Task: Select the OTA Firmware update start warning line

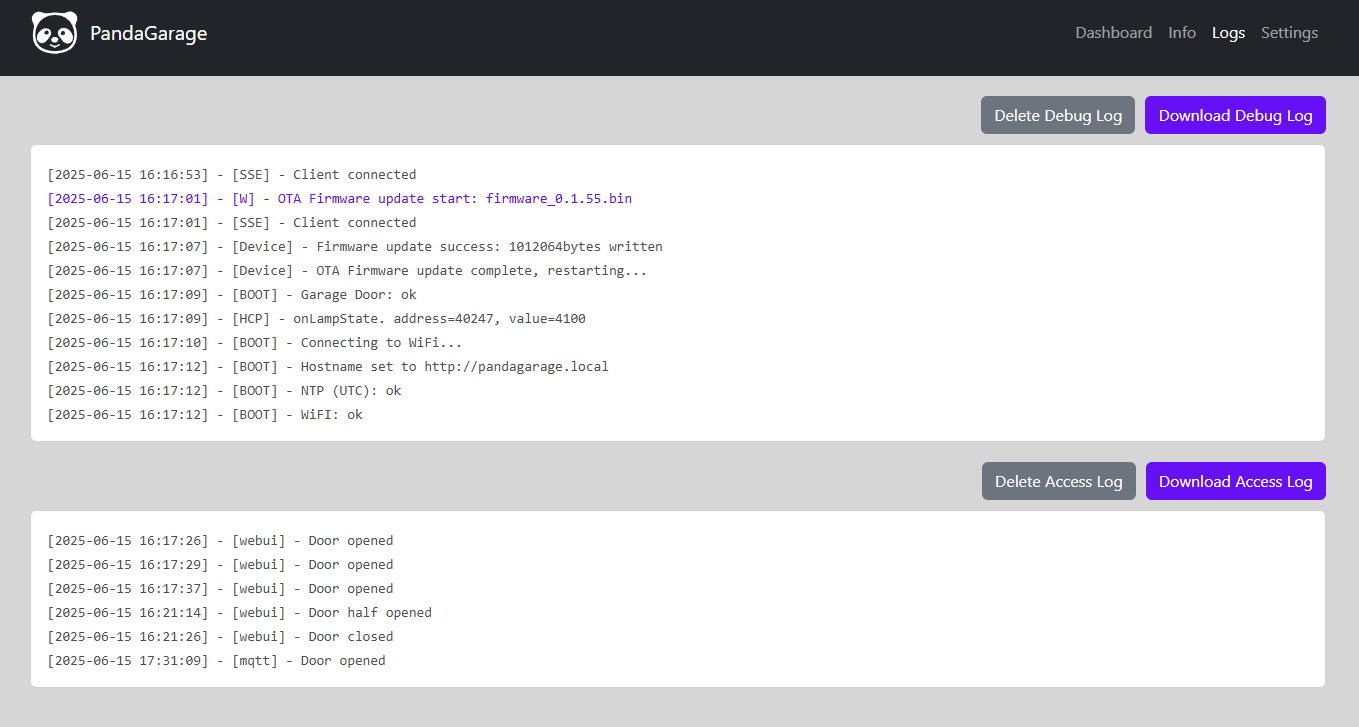Action: (340, 199)
